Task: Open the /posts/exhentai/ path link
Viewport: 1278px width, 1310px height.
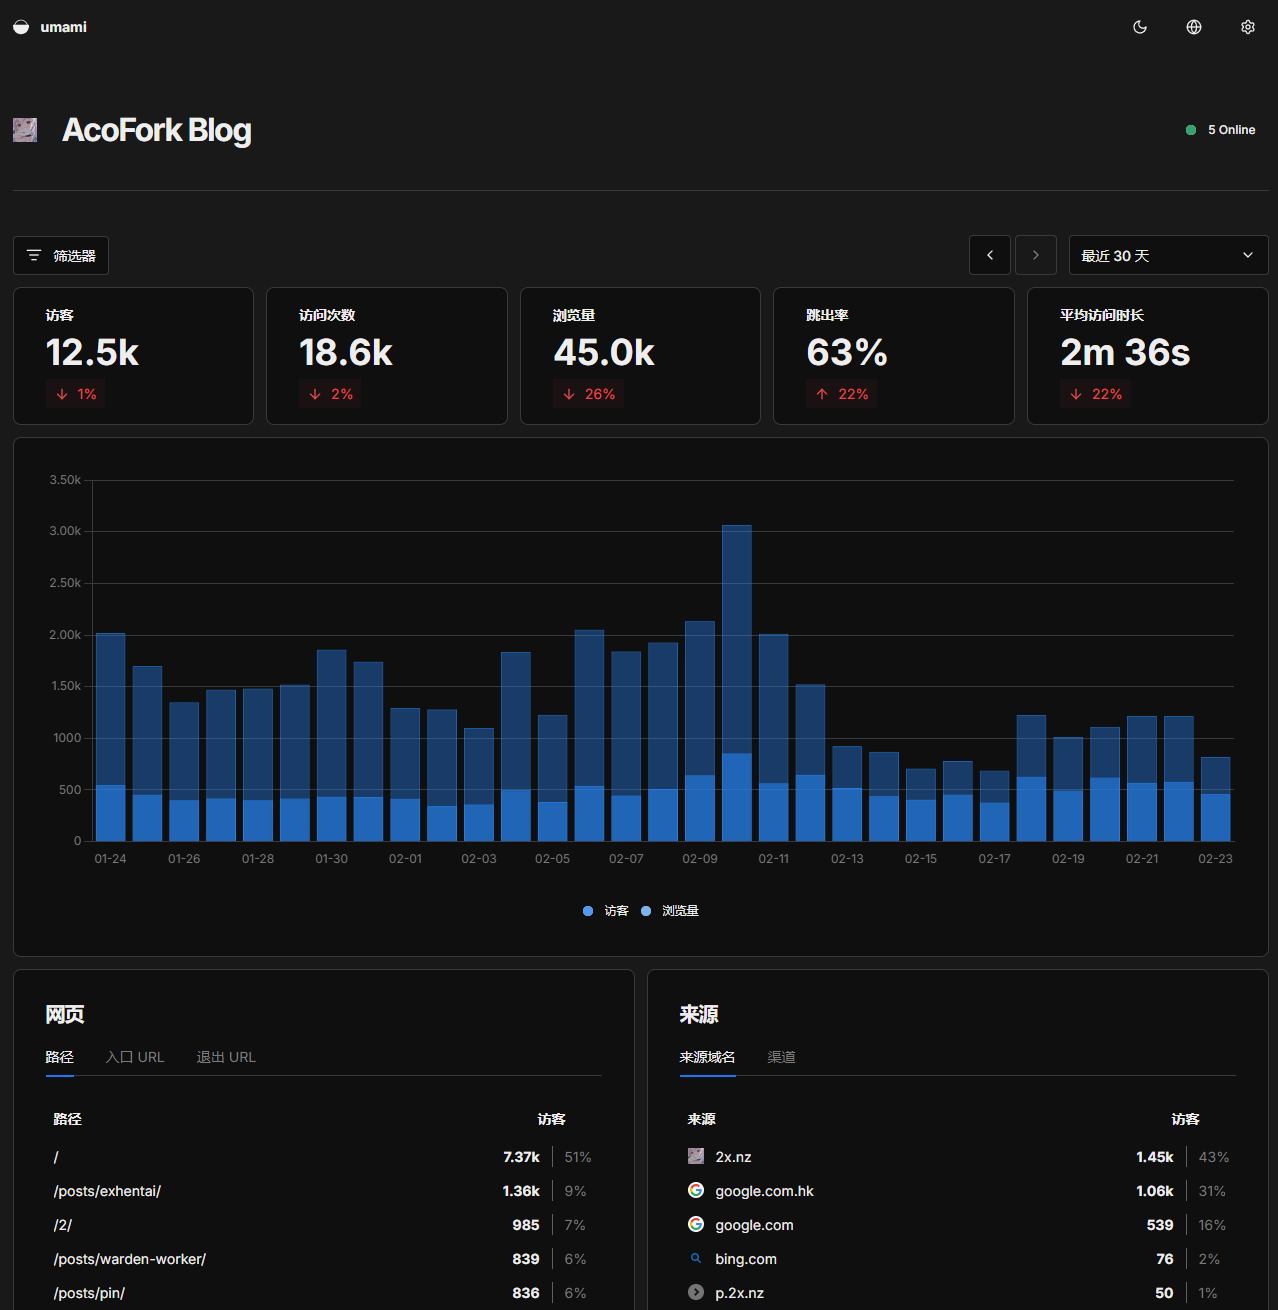Action: coord(107,1191)
